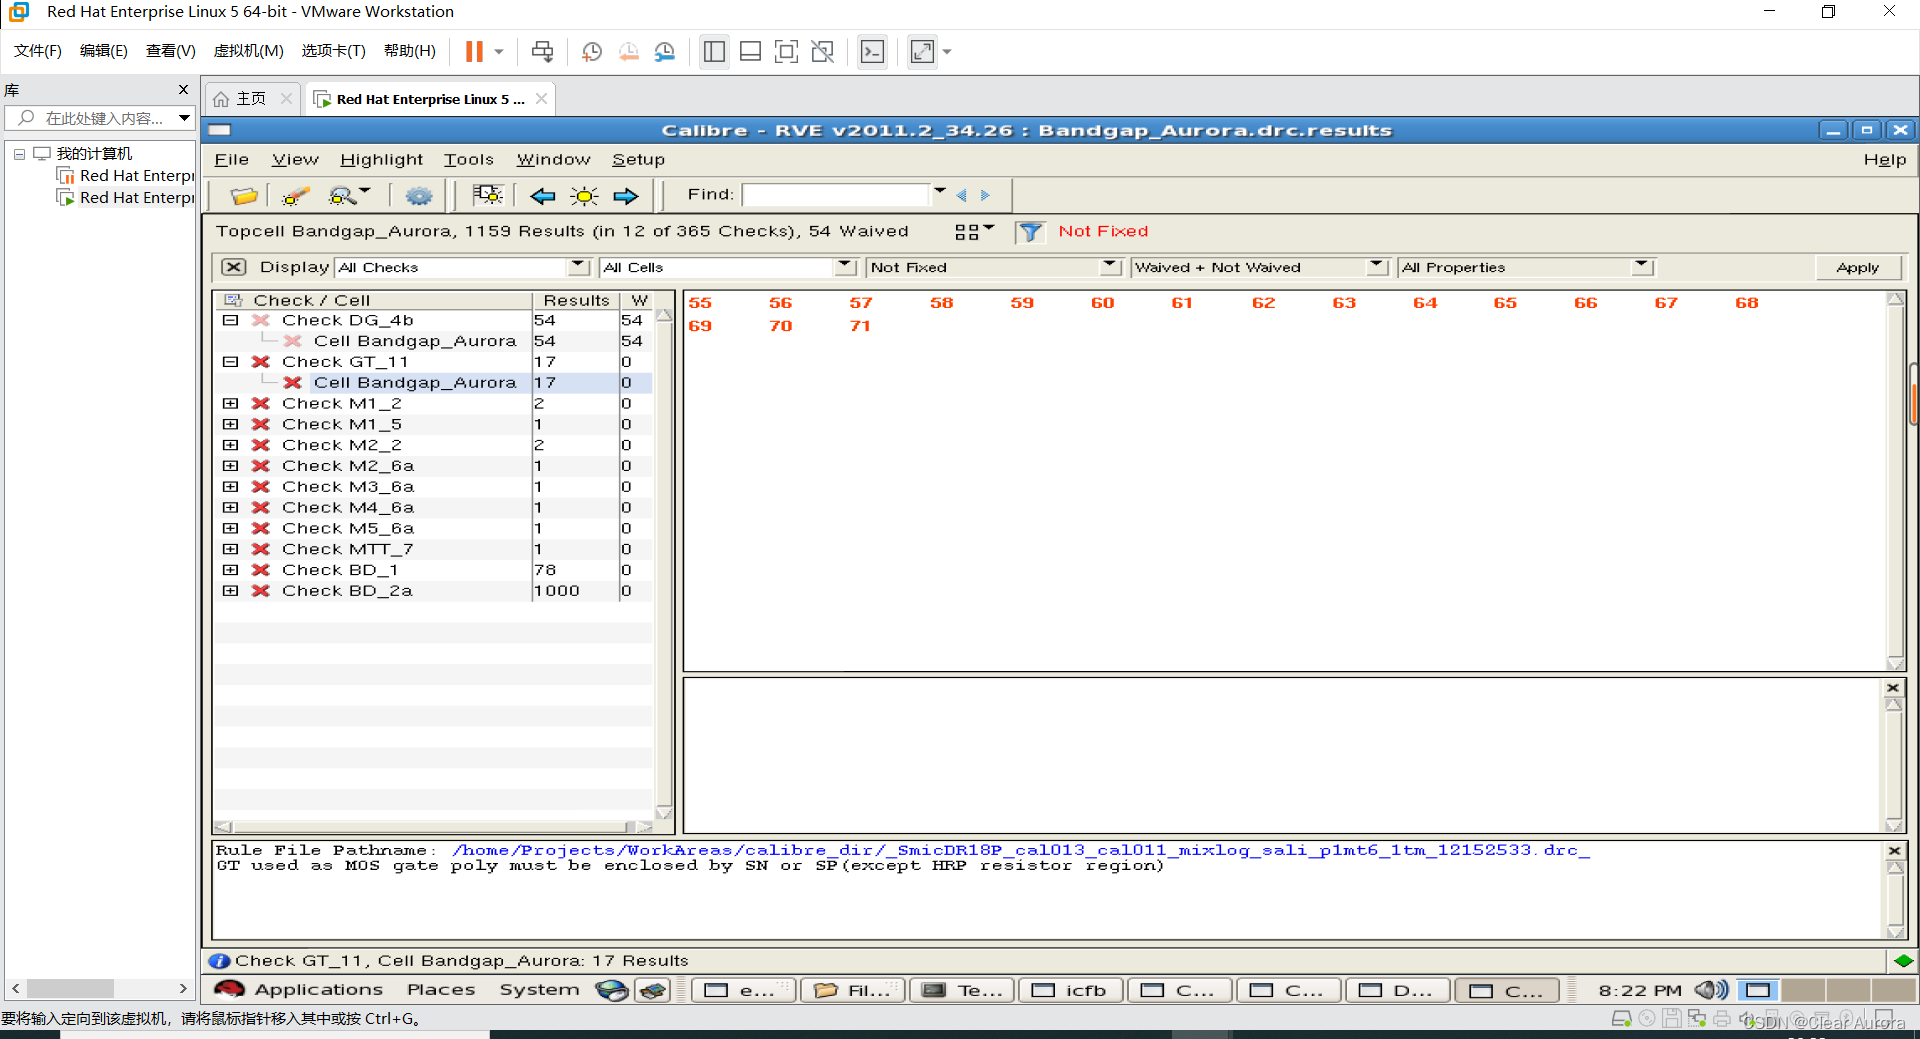Open the GNOME Applications menu

pyautogui.click(x=318, y=990)
